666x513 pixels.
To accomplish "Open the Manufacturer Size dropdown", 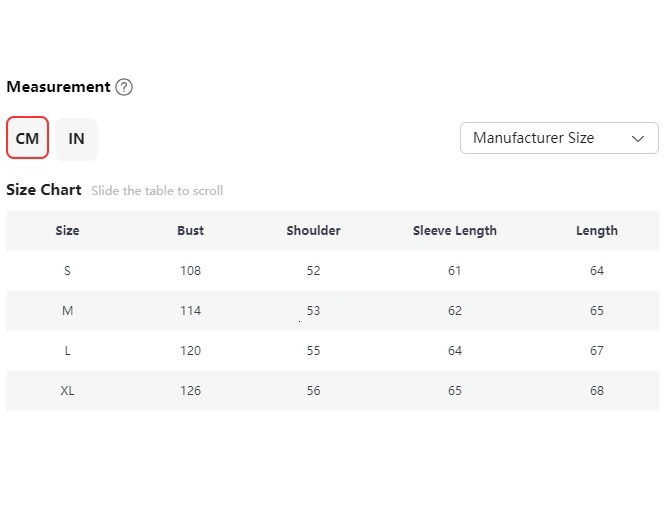I will 558,138.
